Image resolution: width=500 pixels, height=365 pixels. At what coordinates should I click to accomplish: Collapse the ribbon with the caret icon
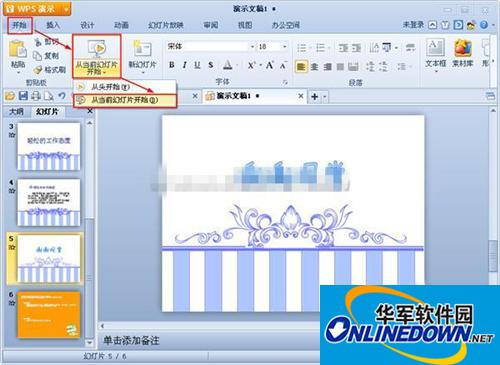[432, 25]
